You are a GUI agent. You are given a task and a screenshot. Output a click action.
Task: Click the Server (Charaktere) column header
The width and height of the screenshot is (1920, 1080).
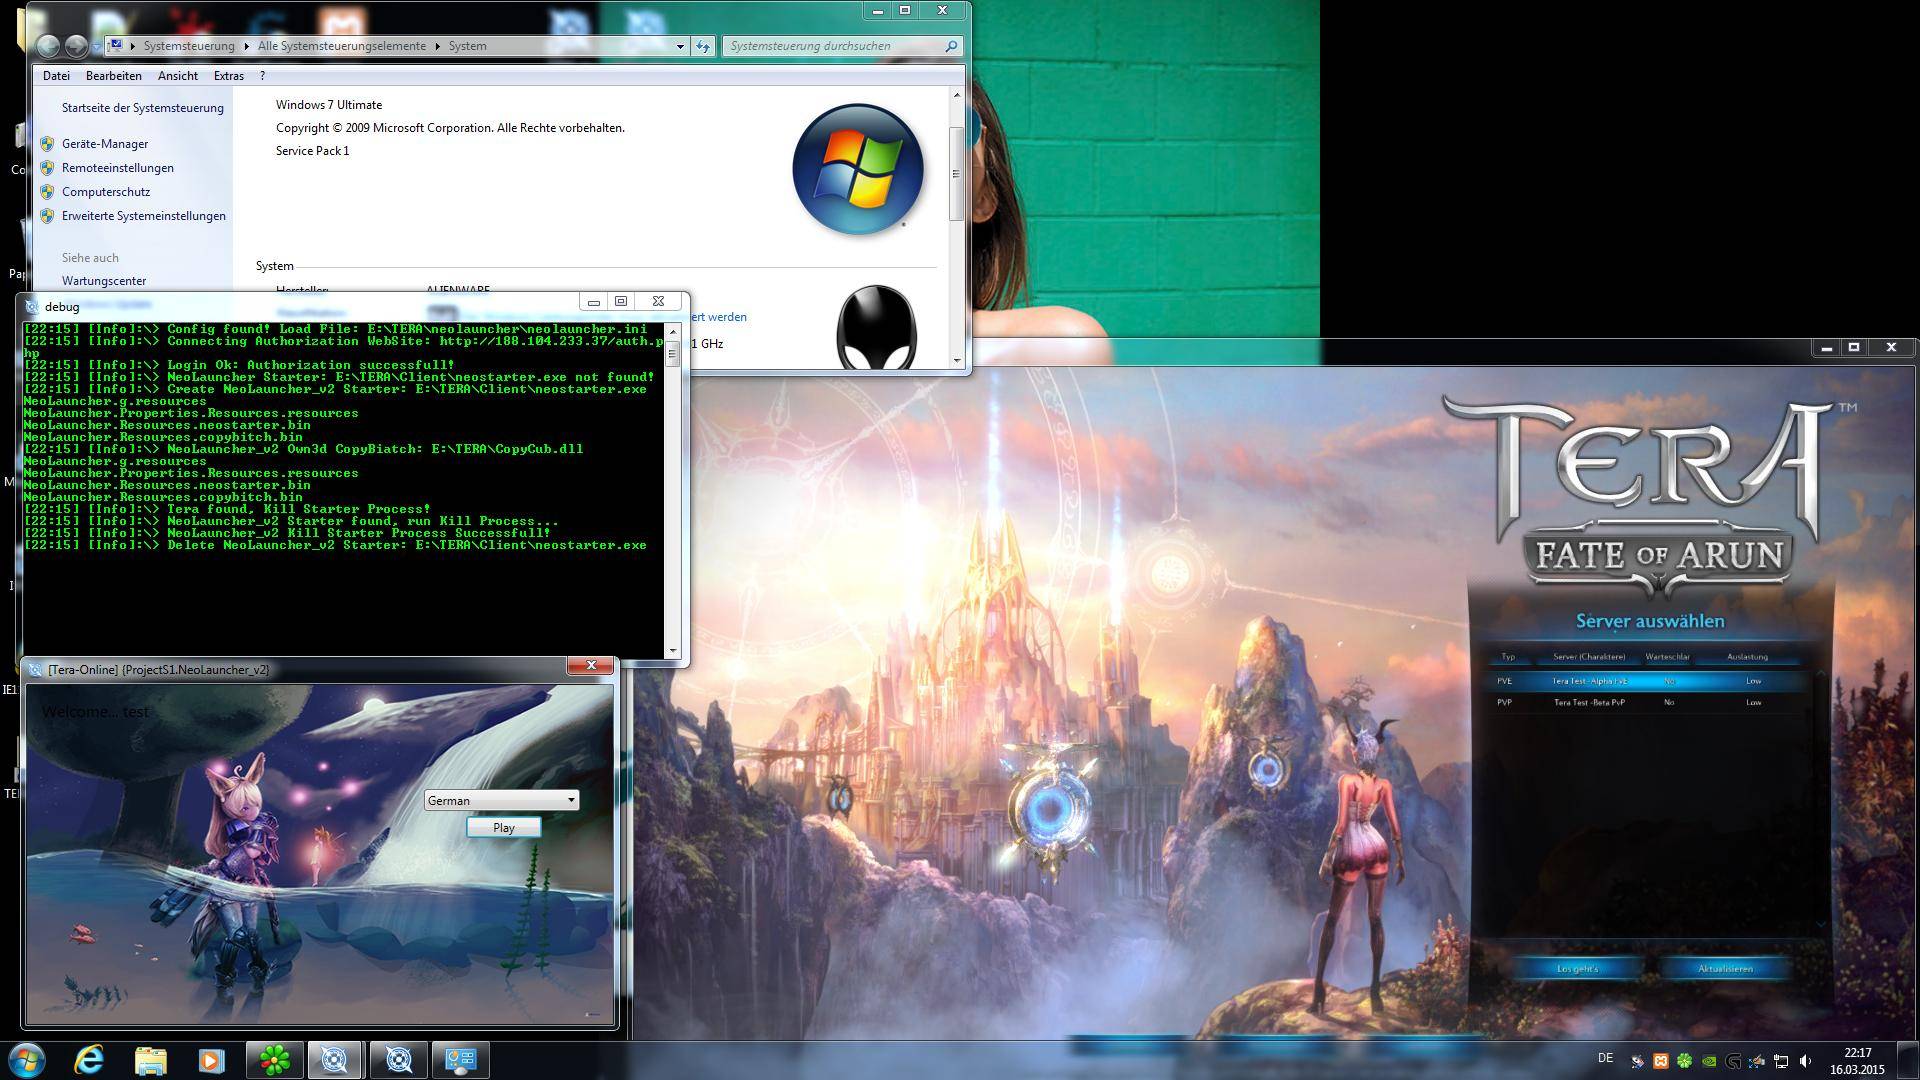tap(1589, 657)
